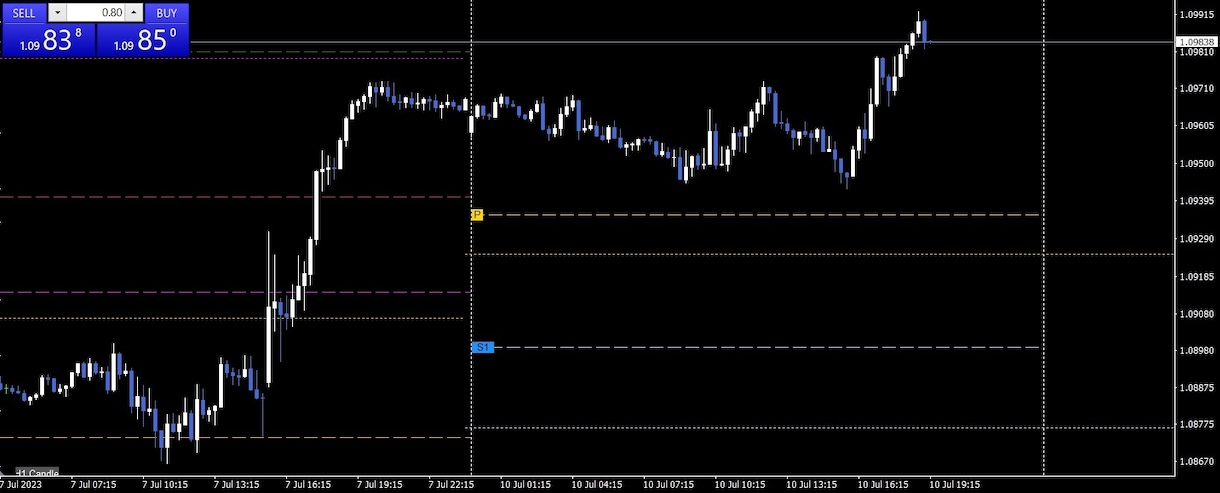
Task: Click the 1.09185 price scale value
Action: 1196,277
